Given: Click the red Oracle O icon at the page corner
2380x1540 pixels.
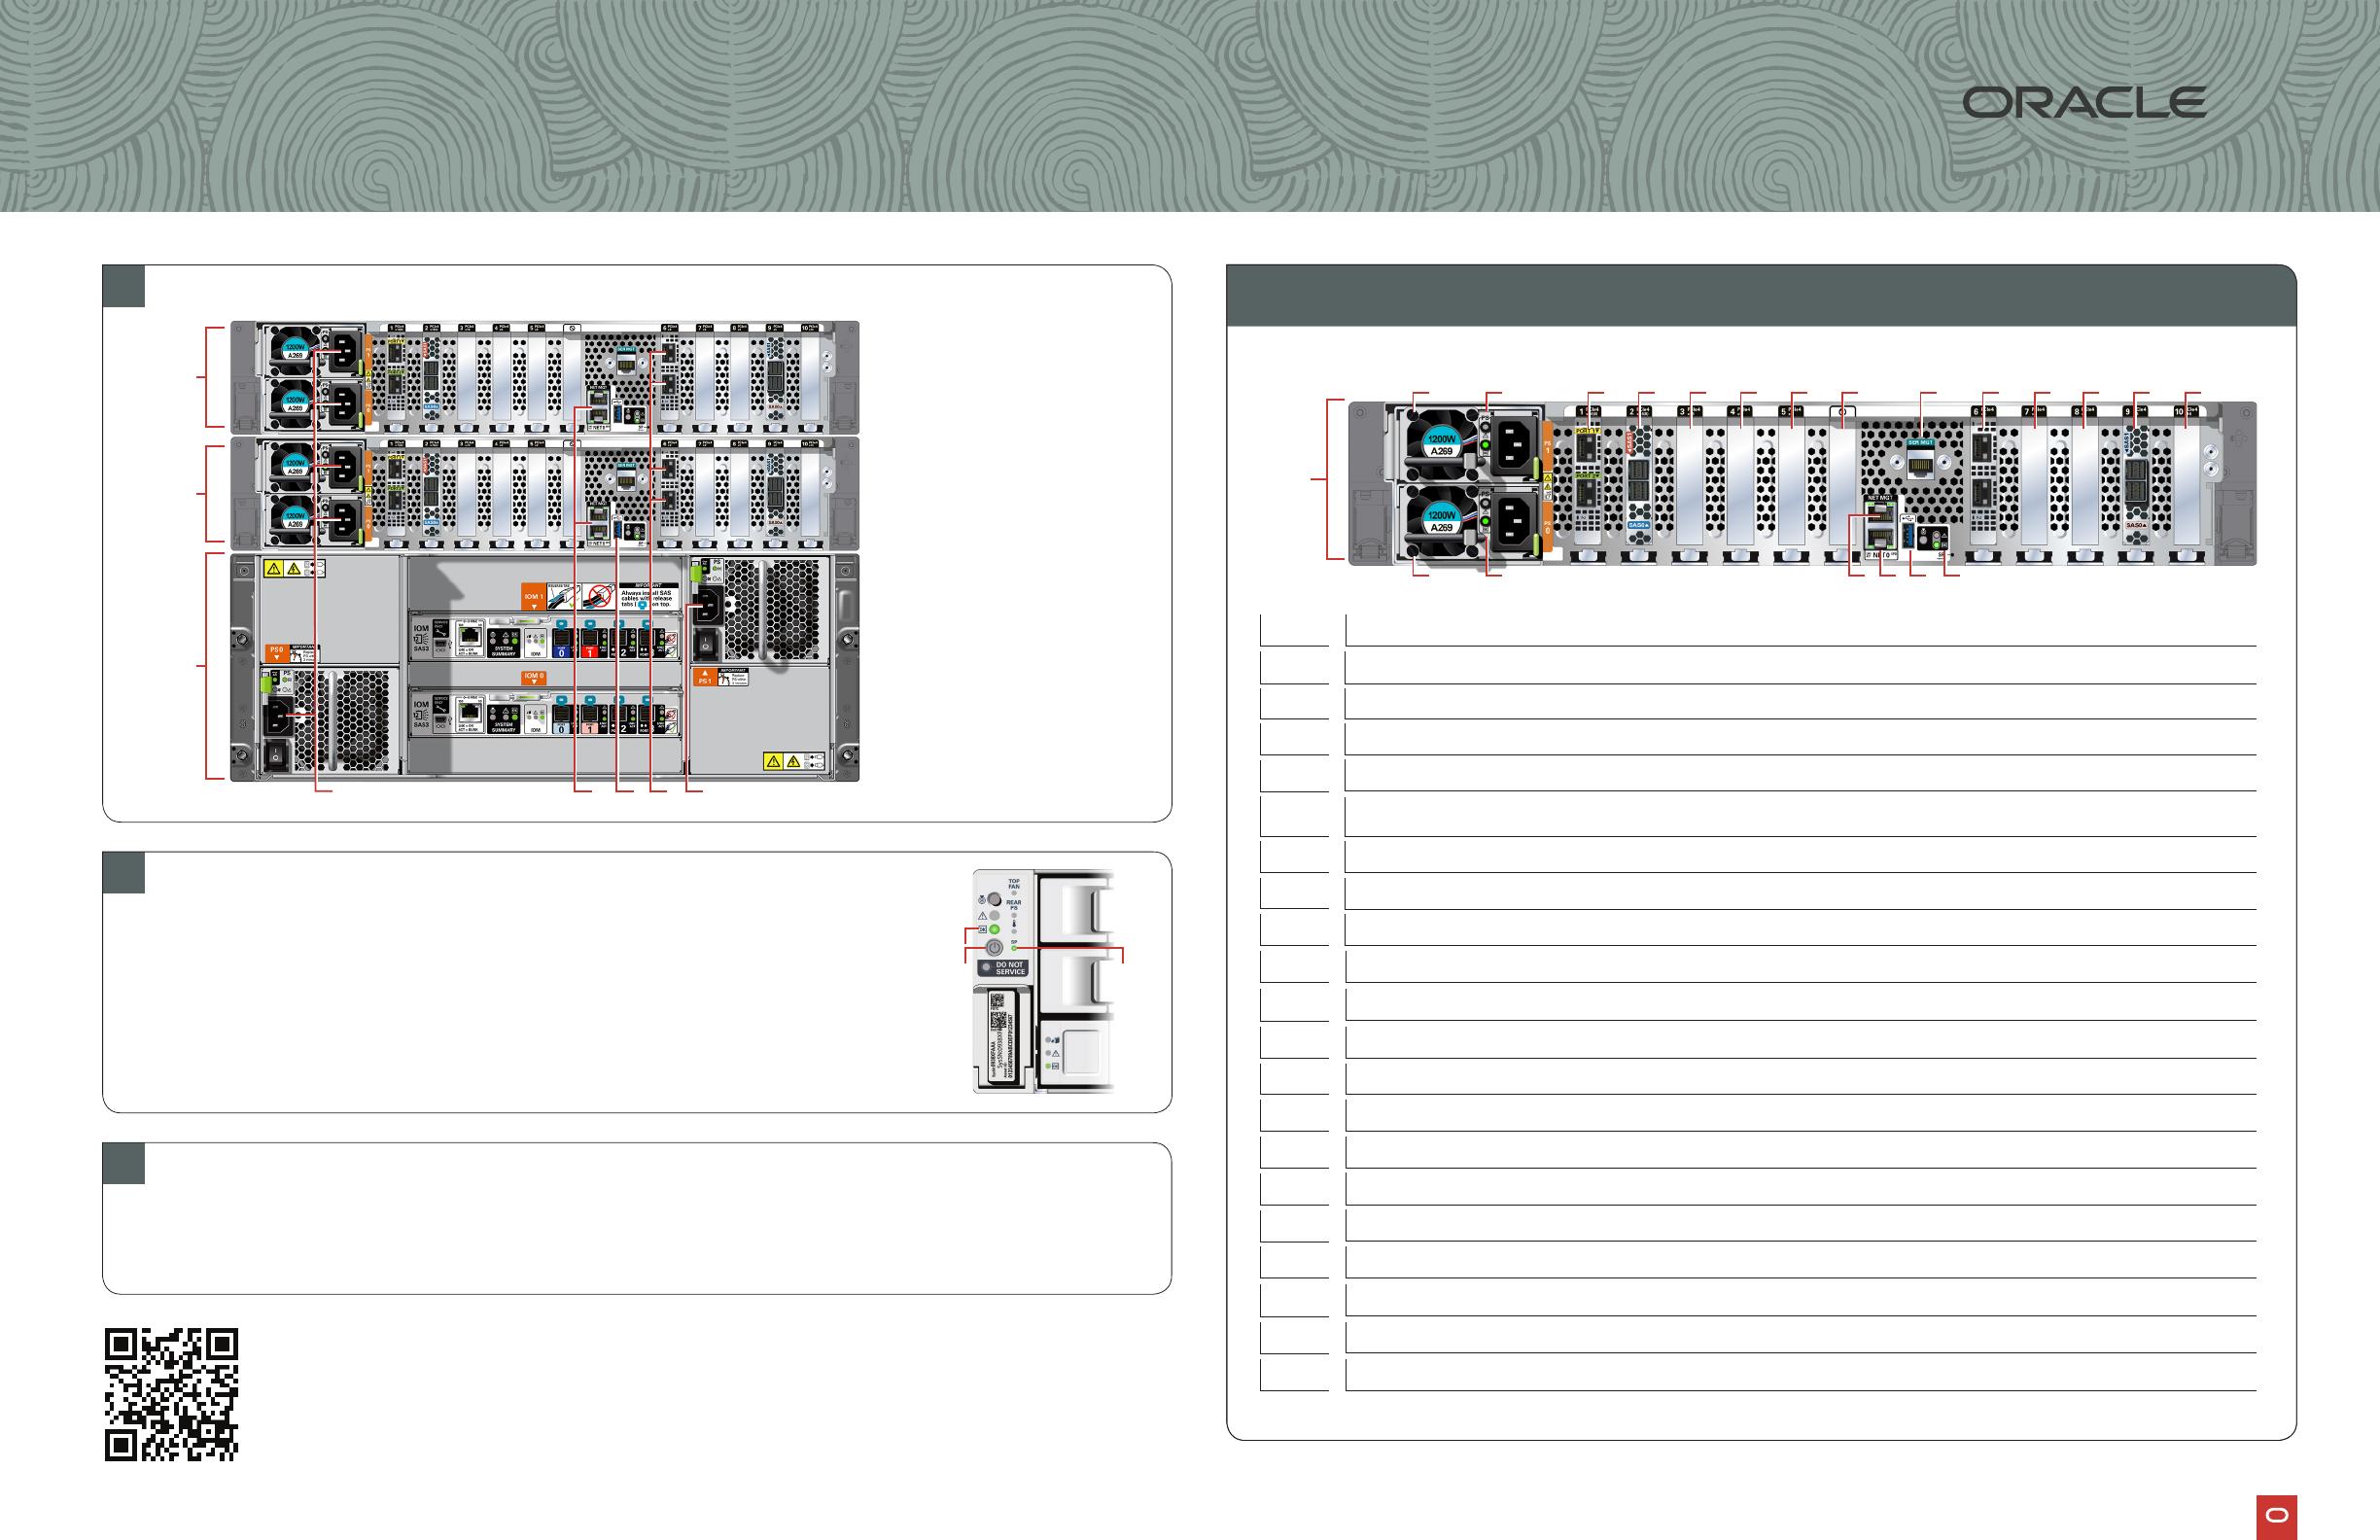Looking at the screenshot, I should point(2277,1517).
